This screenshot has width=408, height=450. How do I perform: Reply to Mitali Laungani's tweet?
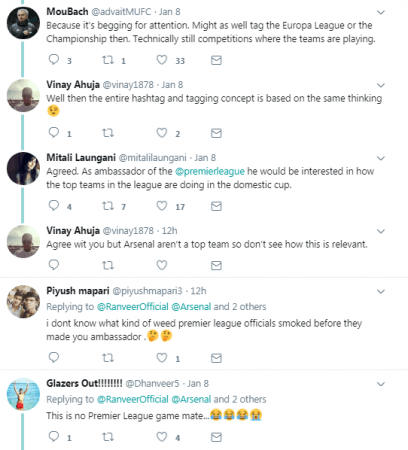pyautogui.click(x=54, y=206)
